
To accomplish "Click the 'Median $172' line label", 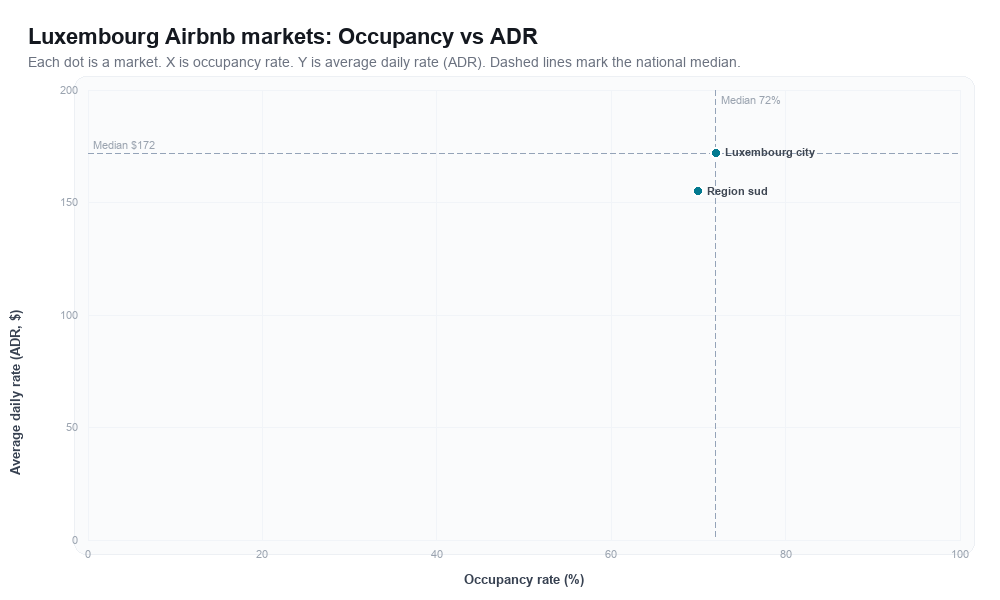I will (x=124, y=145).
